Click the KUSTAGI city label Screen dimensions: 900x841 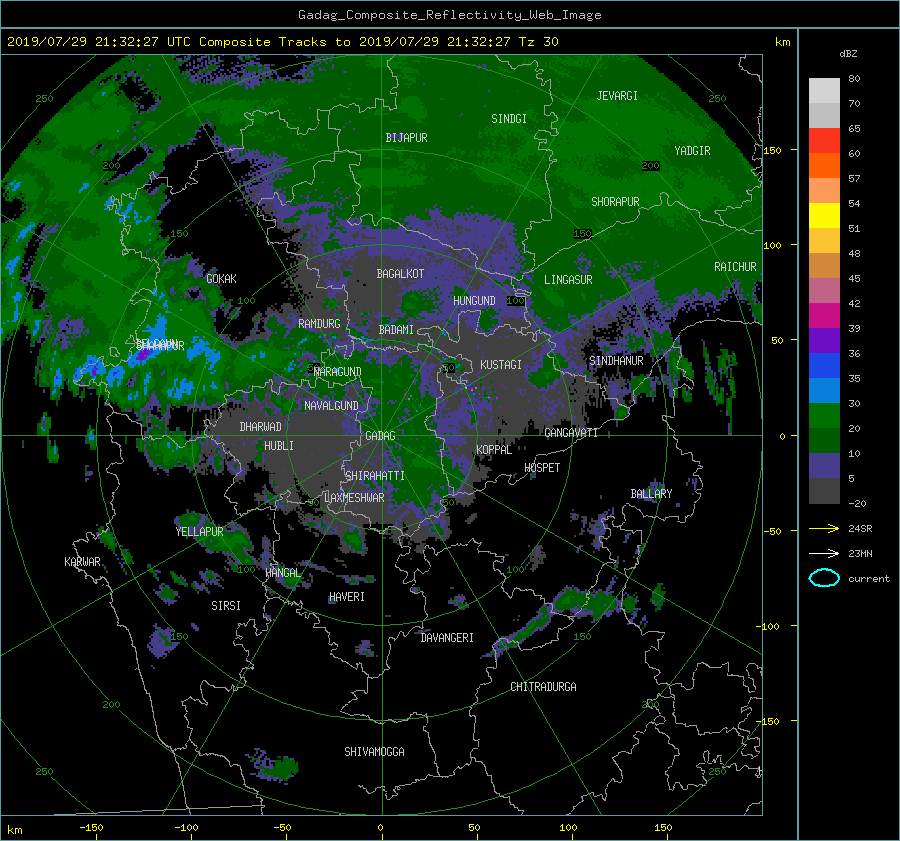501,365
